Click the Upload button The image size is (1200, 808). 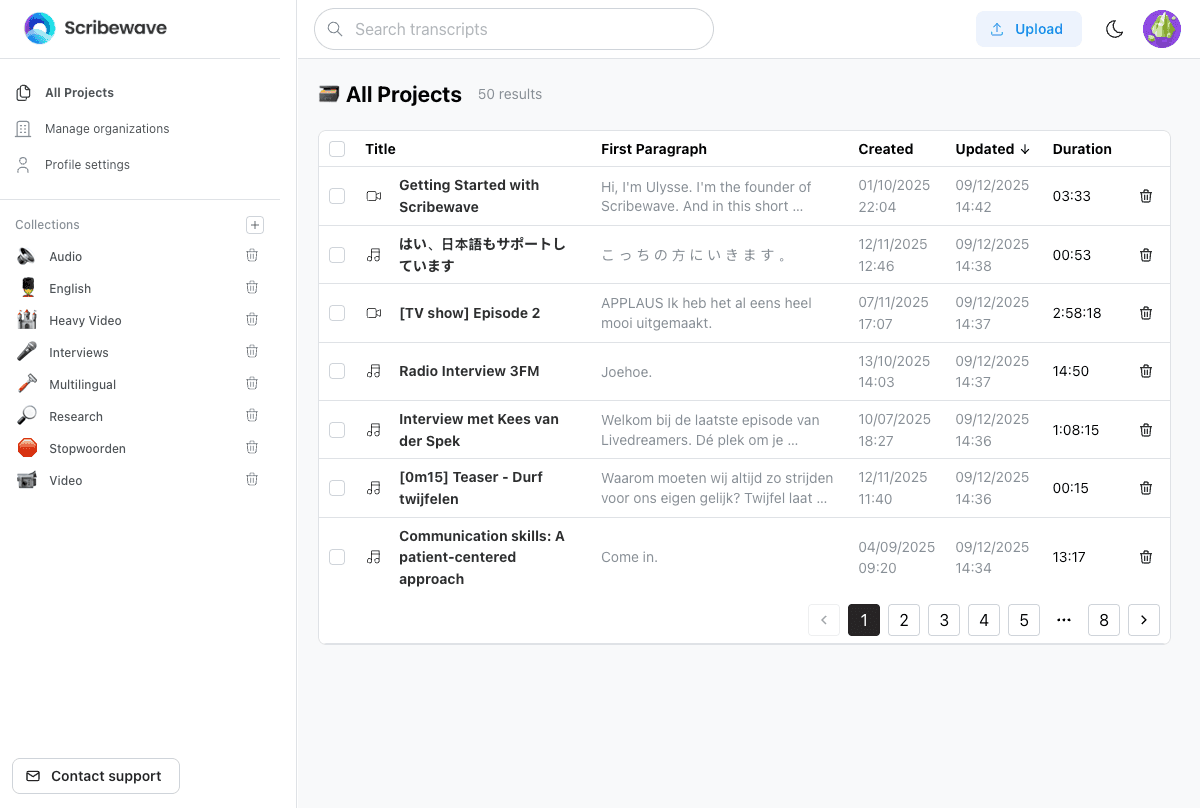pyautogui.click(x=1029, y=29)
